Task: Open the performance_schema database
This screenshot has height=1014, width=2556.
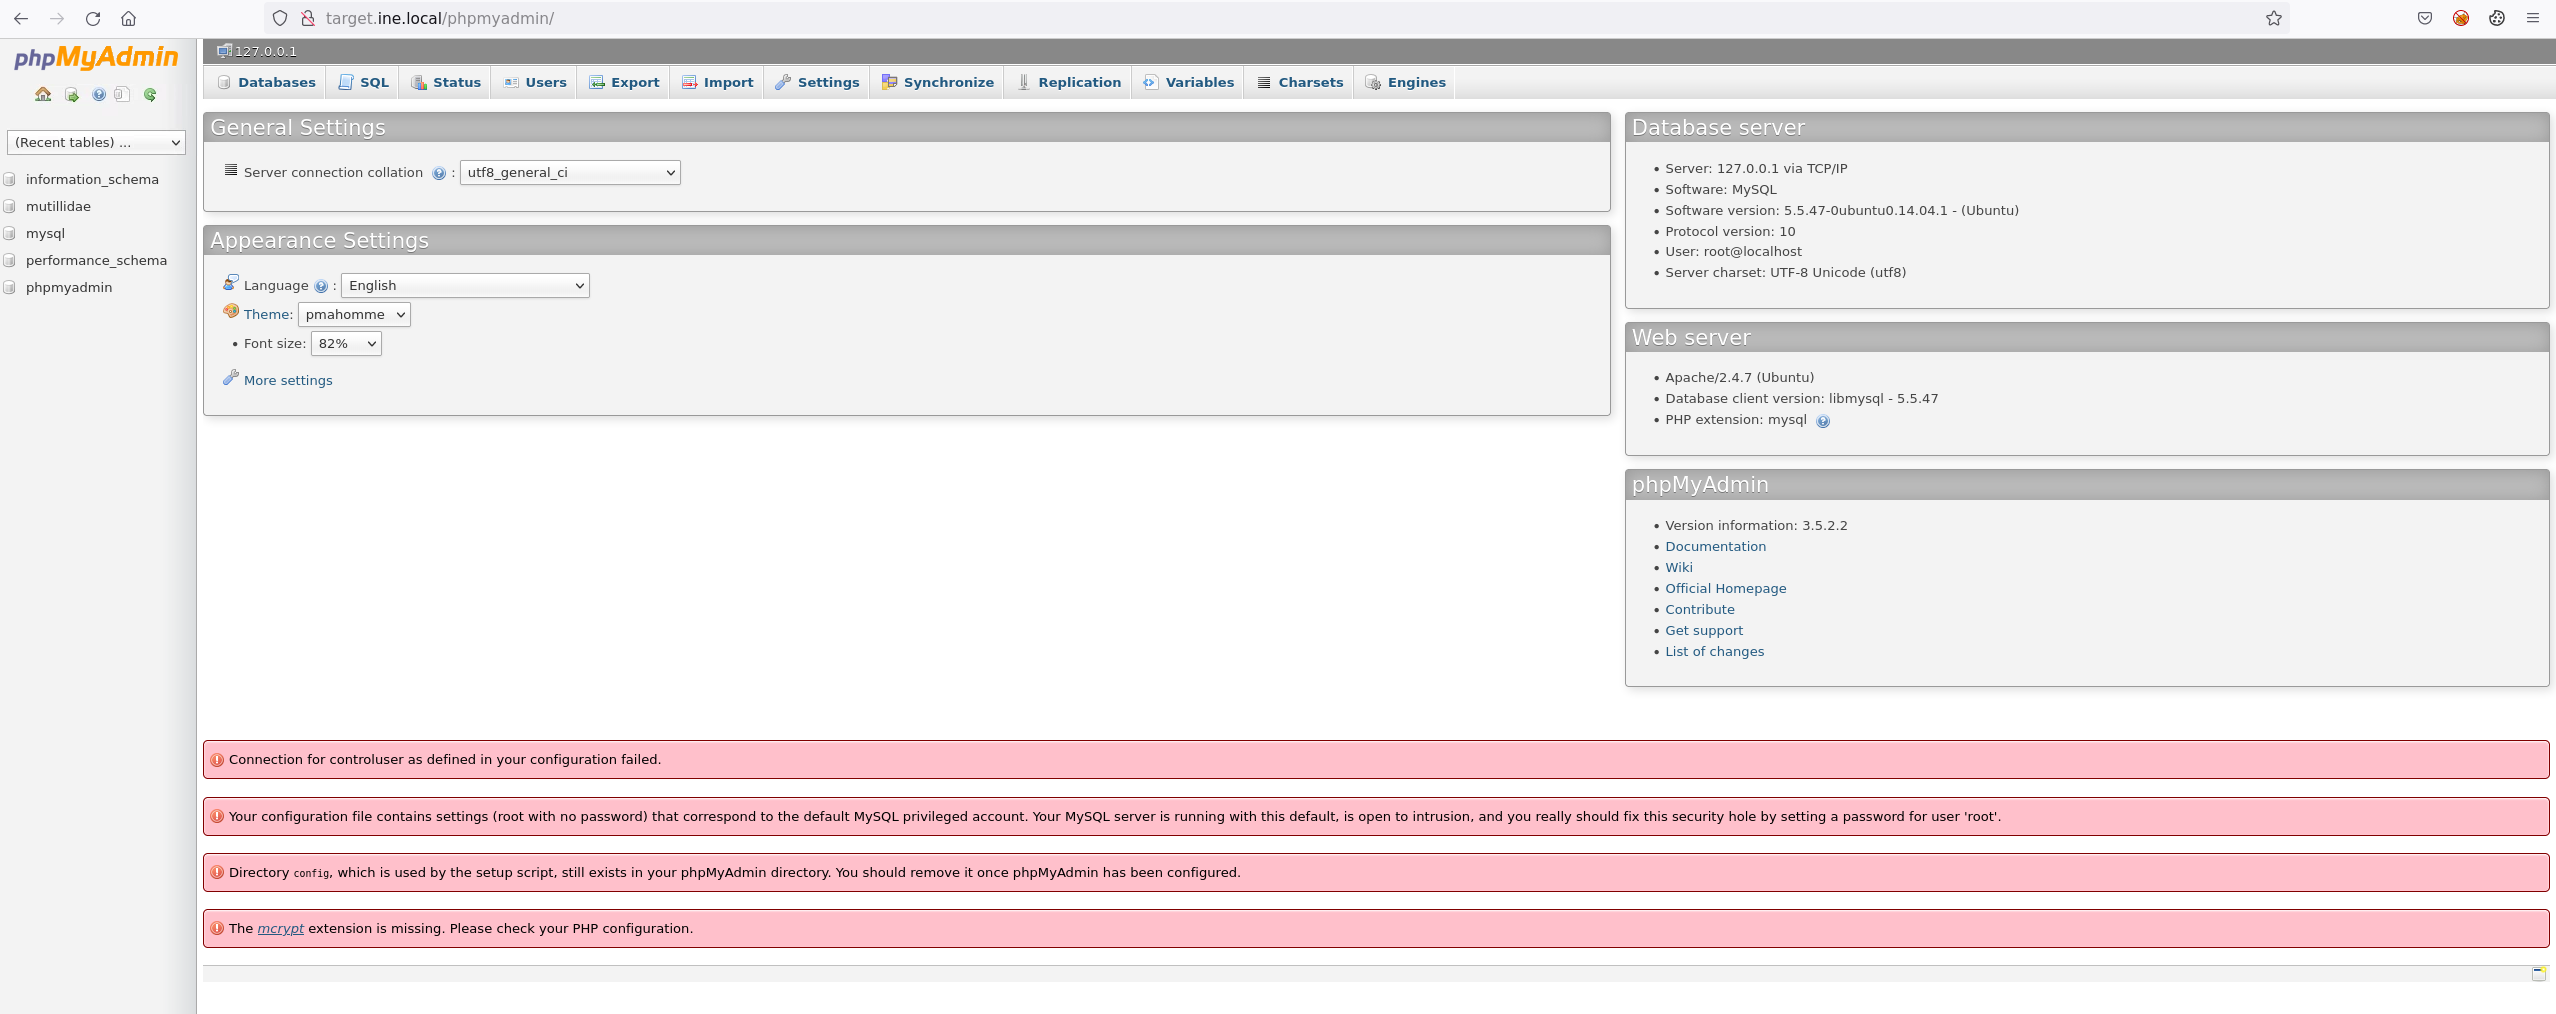Action: tap(96, 261)
